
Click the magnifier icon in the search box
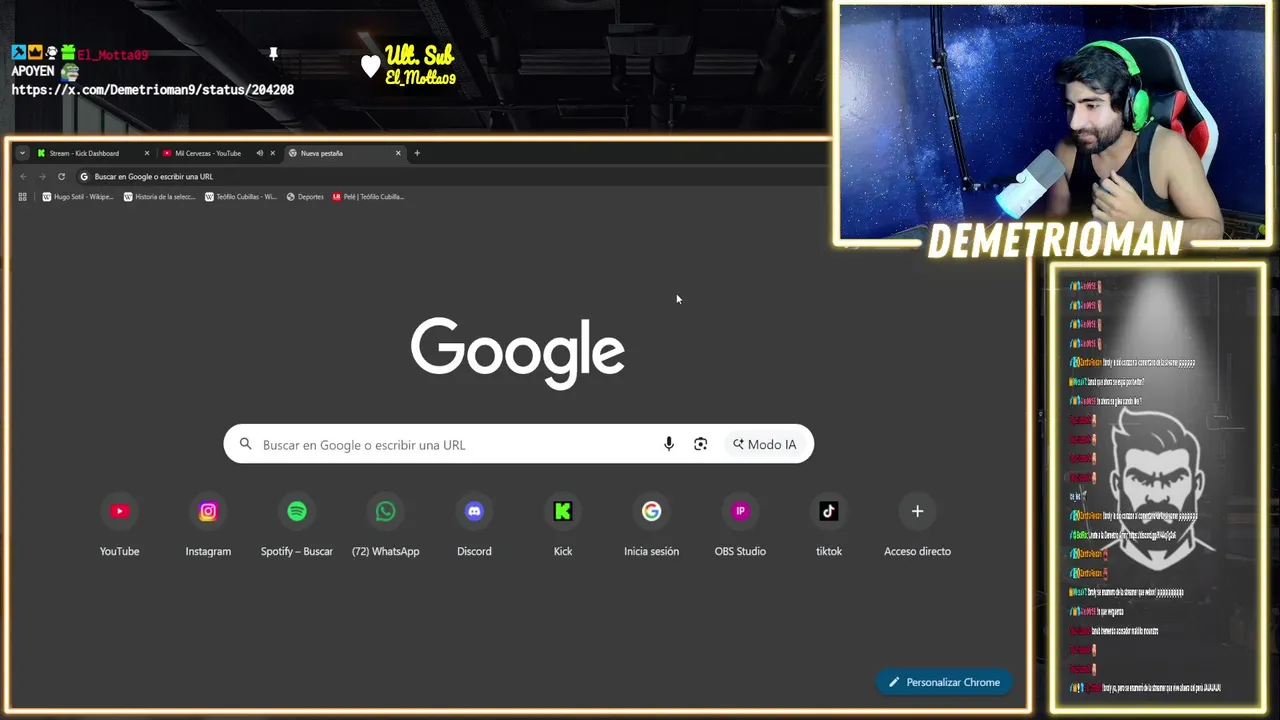tap(245, 444)
